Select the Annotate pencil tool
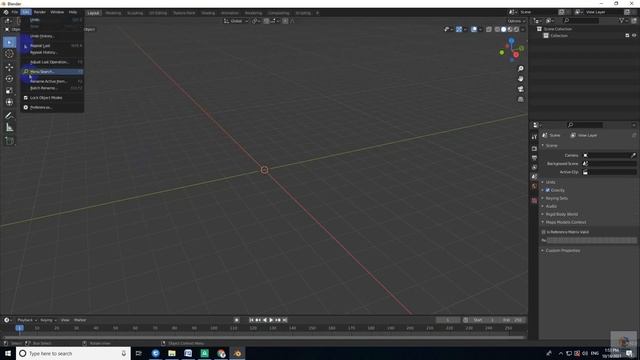Screen dimensions: 640x360 9,116
